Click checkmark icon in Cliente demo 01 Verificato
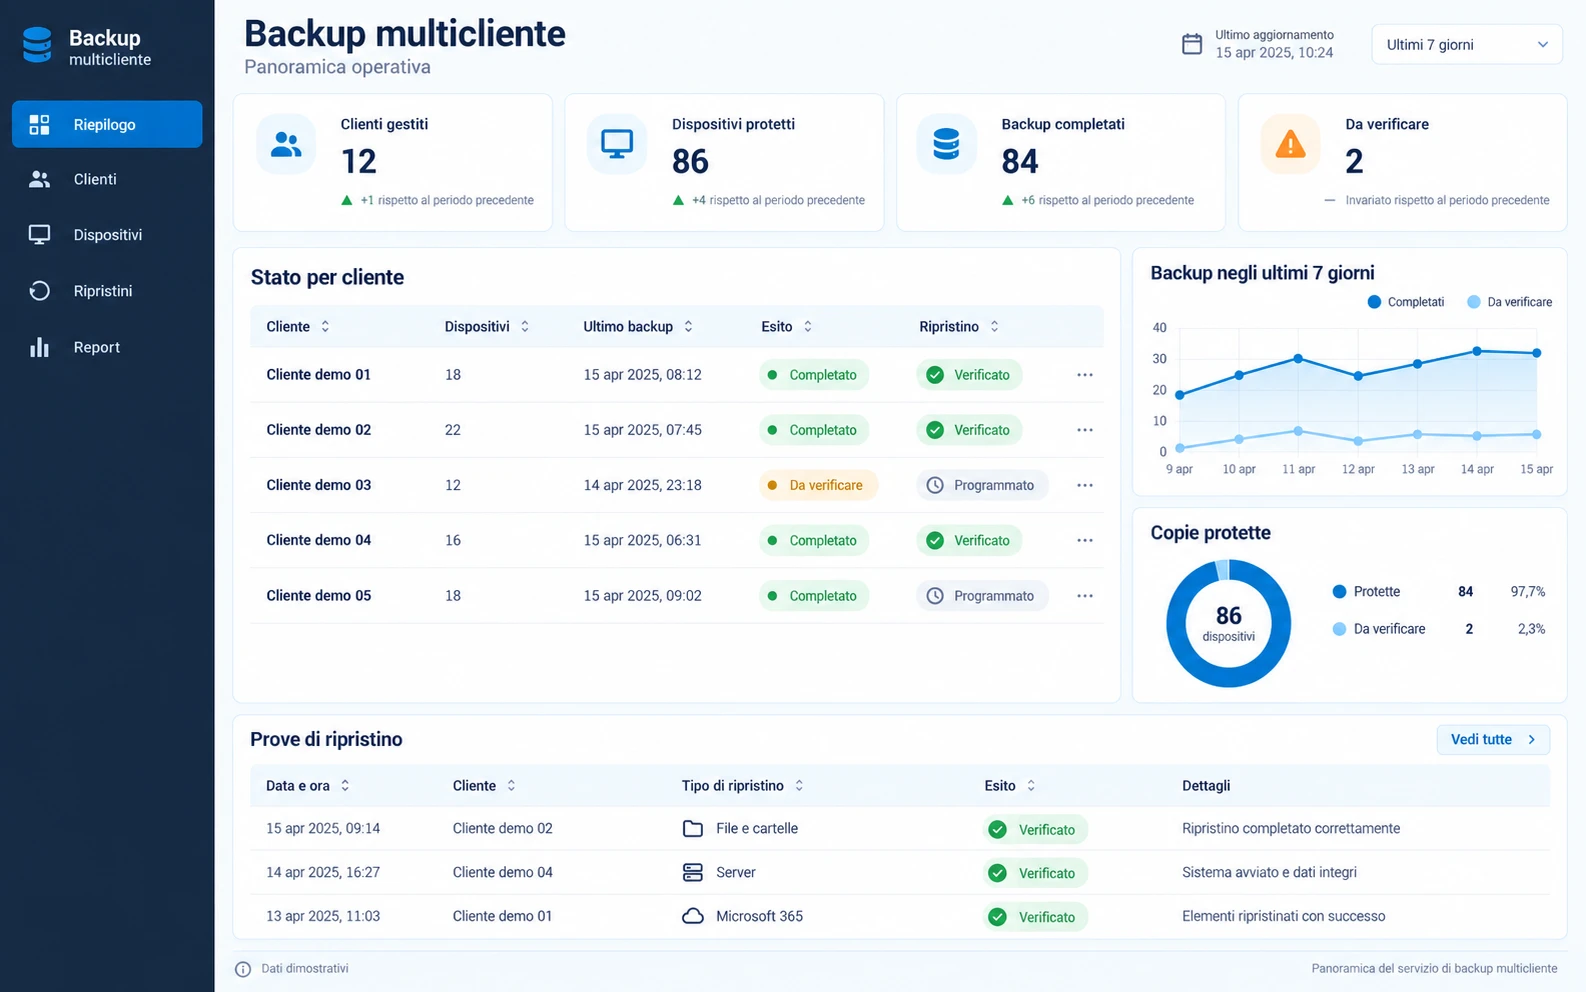This screenshot has width=1586, height=992. click(x=935, y=375)
